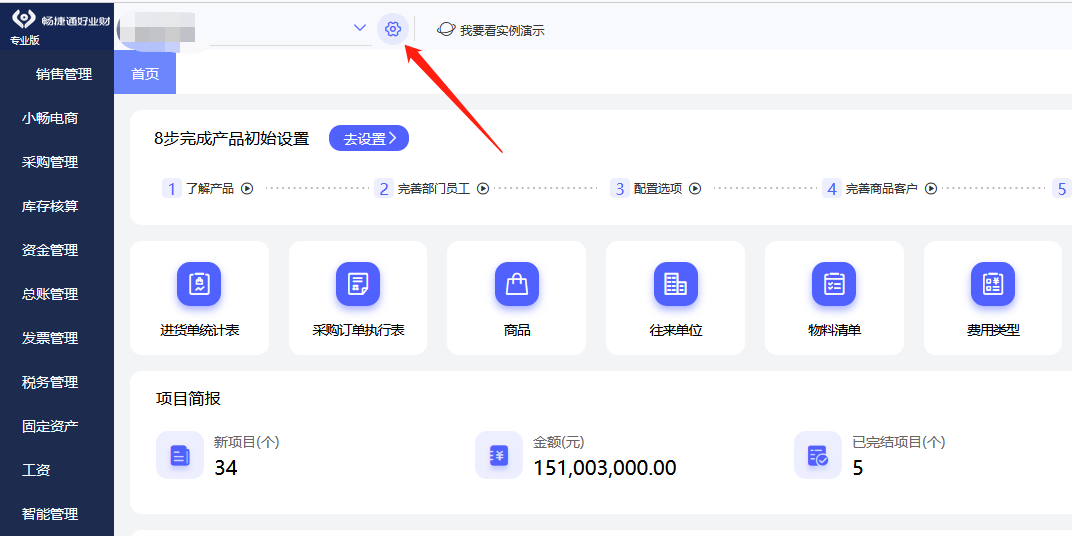Click the planet icon for demo
The image size is (1072, 536).
(x=446, y=29)
